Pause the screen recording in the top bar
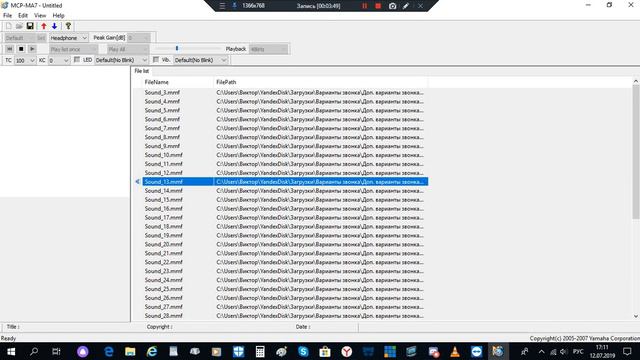This screenshot has width=640, height=360. [x=364, y=6]
